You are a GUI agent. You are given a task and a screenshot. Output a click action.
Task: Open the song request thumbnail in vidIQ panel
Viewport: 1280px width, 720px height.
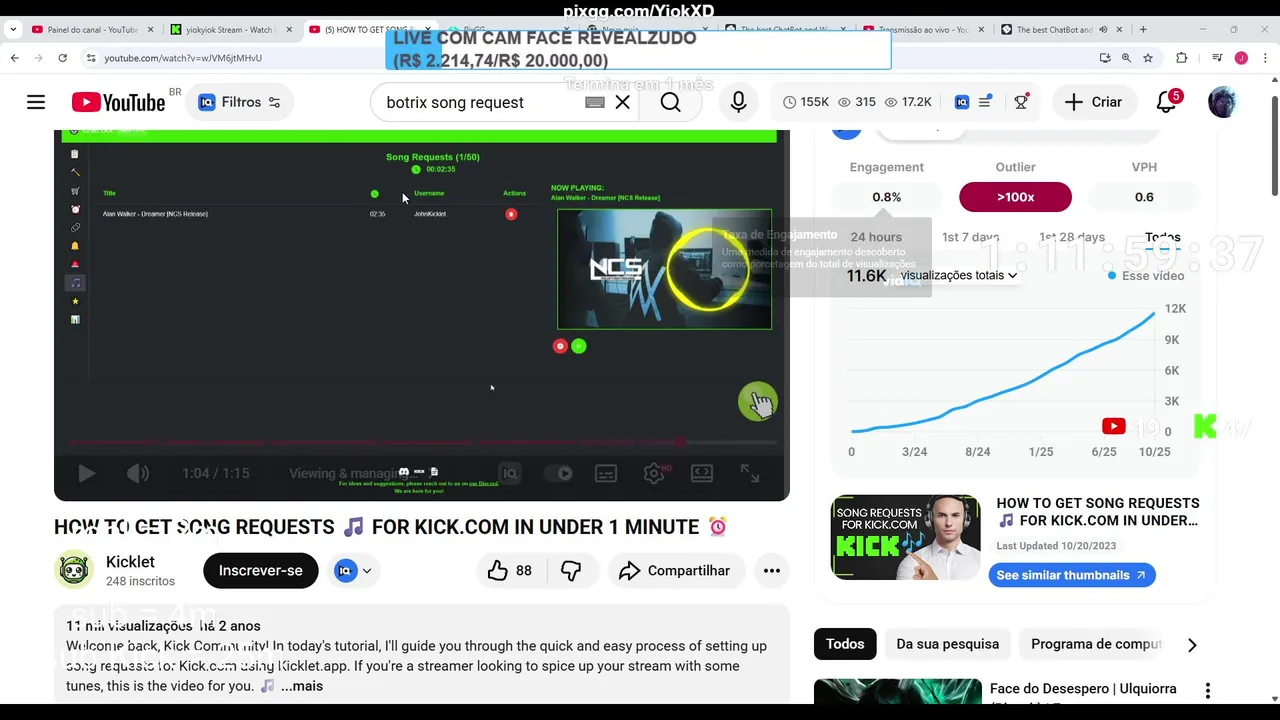pos(906,537)
